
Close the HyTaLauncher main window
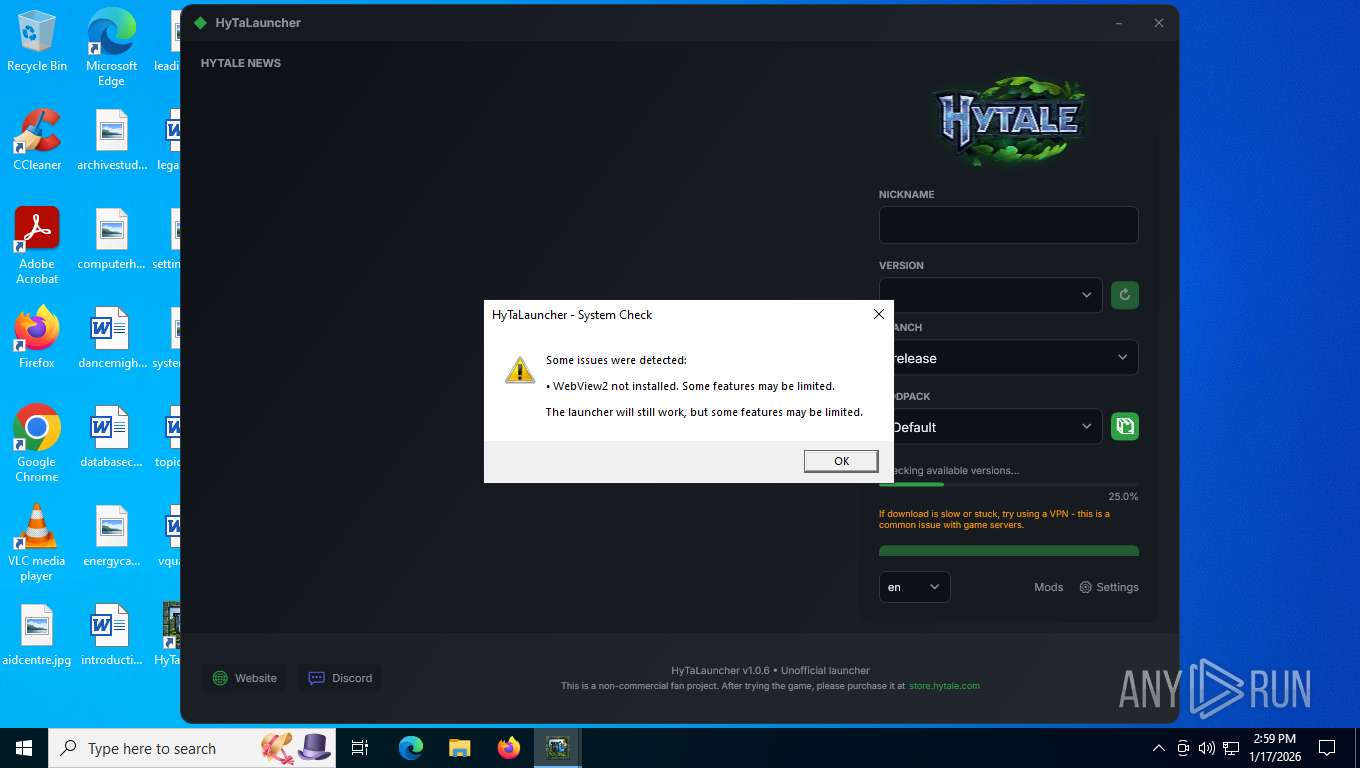tap(1158, 23)
